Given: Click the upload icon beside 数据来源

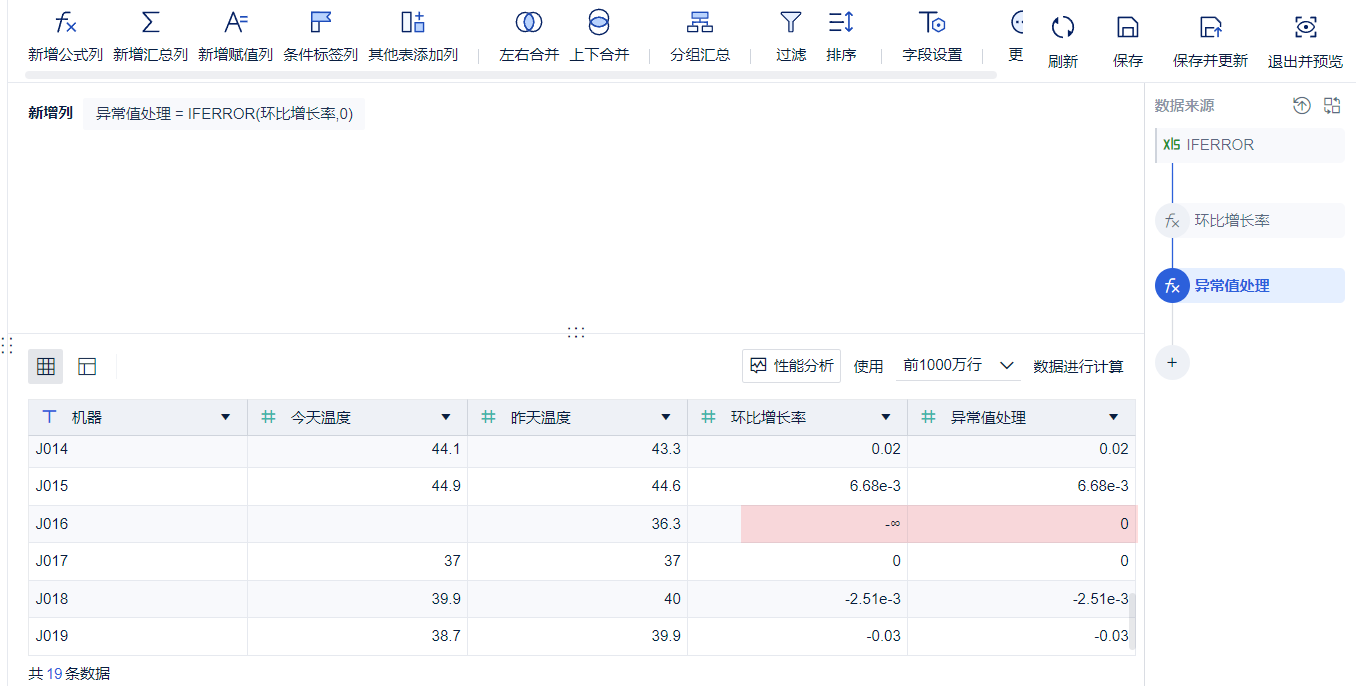Looking at the screenshot, I should point(1301,105).
